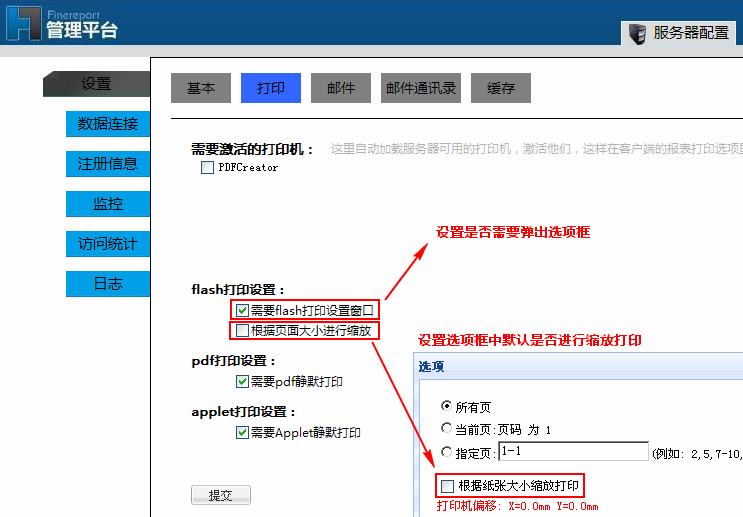Open the 邮件 tab
The height and width of the screenshot is (517, 743).
click(x=341, y=88)
